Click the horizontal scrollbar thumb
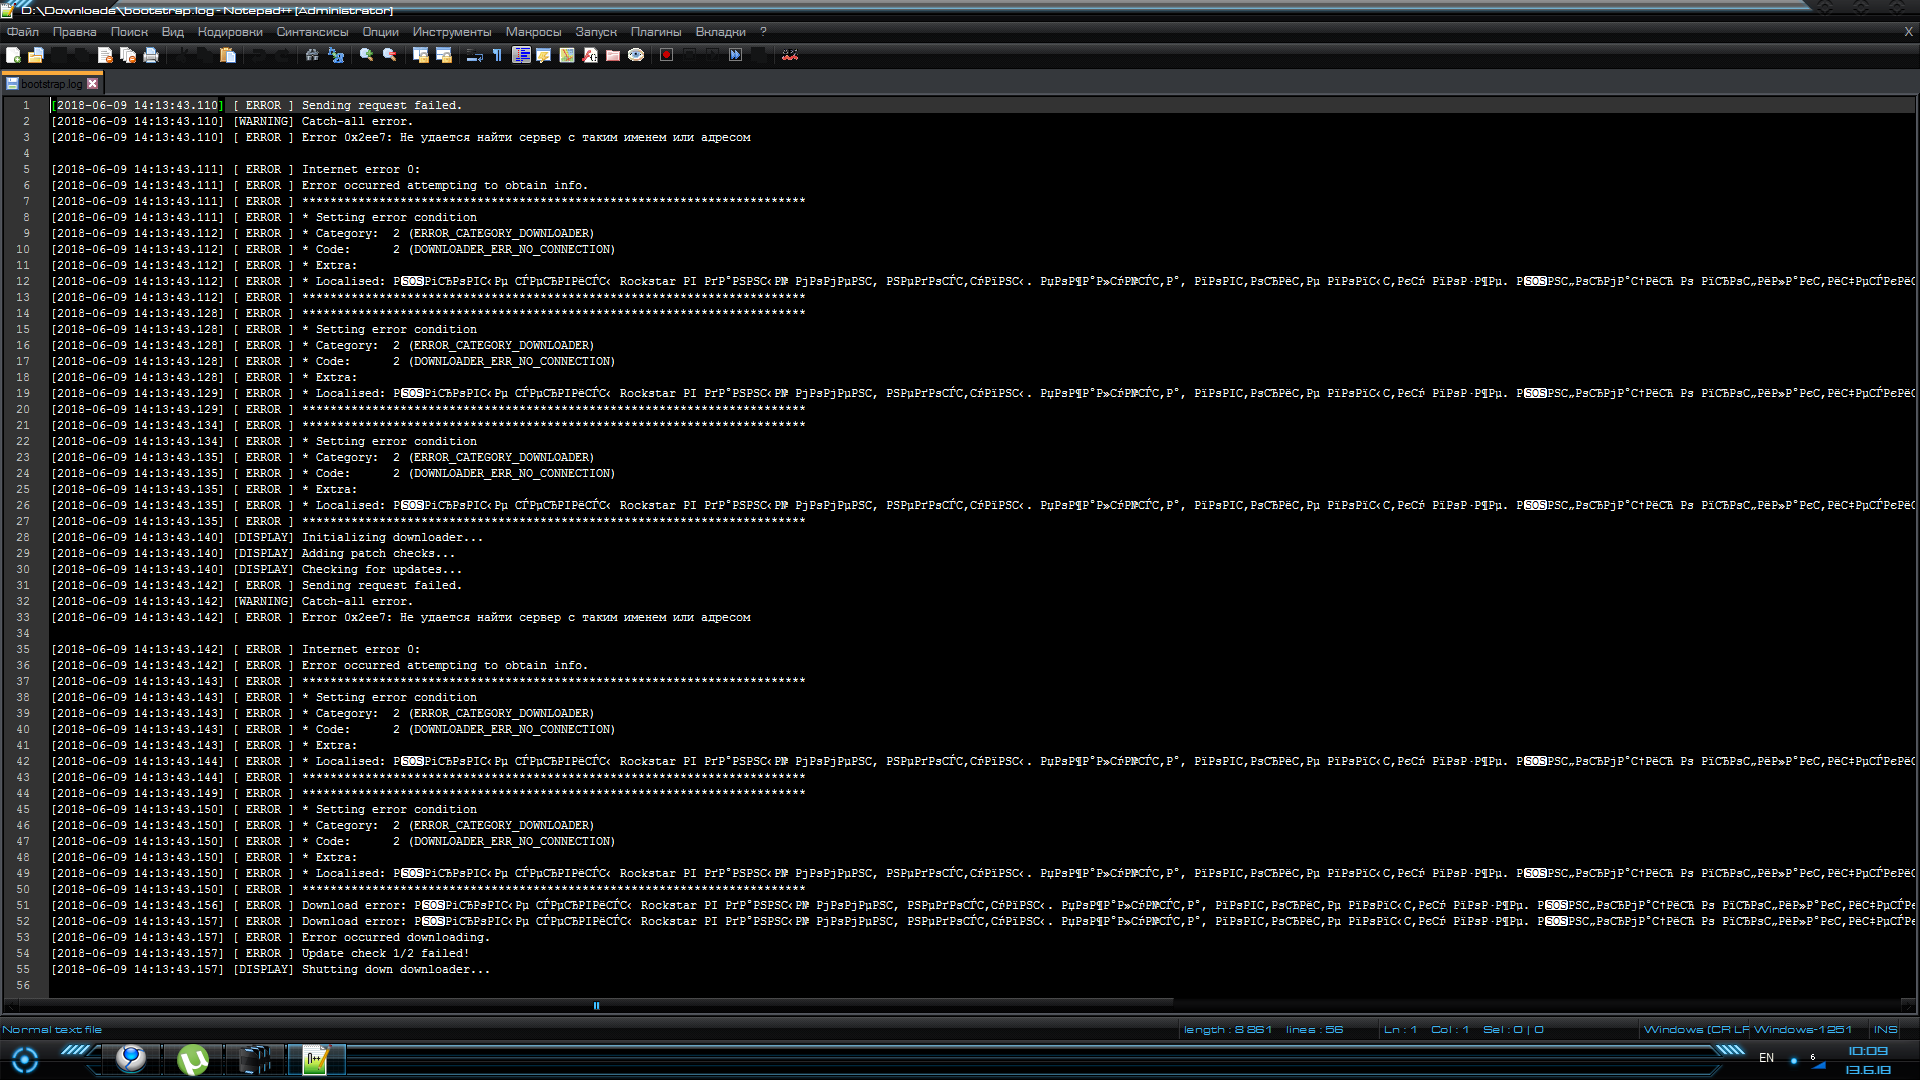 click(596, 1006)
